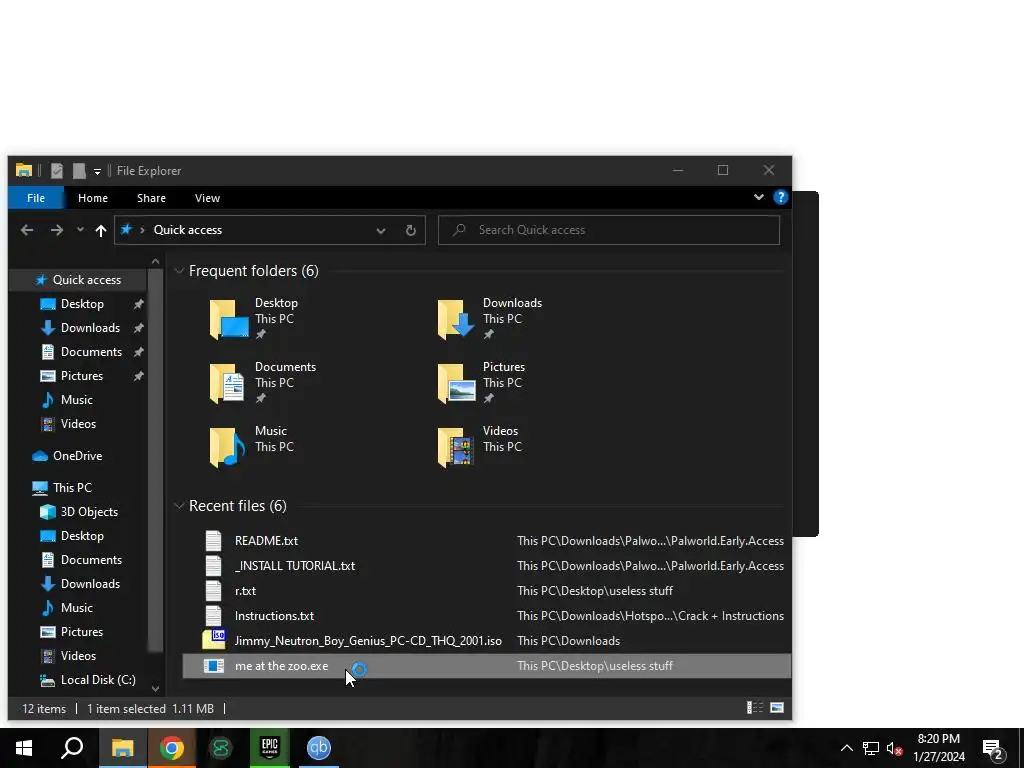Select Quick access in navigation pane
This screenshot has height=768, width=1024.
click(x=78, y=280)
